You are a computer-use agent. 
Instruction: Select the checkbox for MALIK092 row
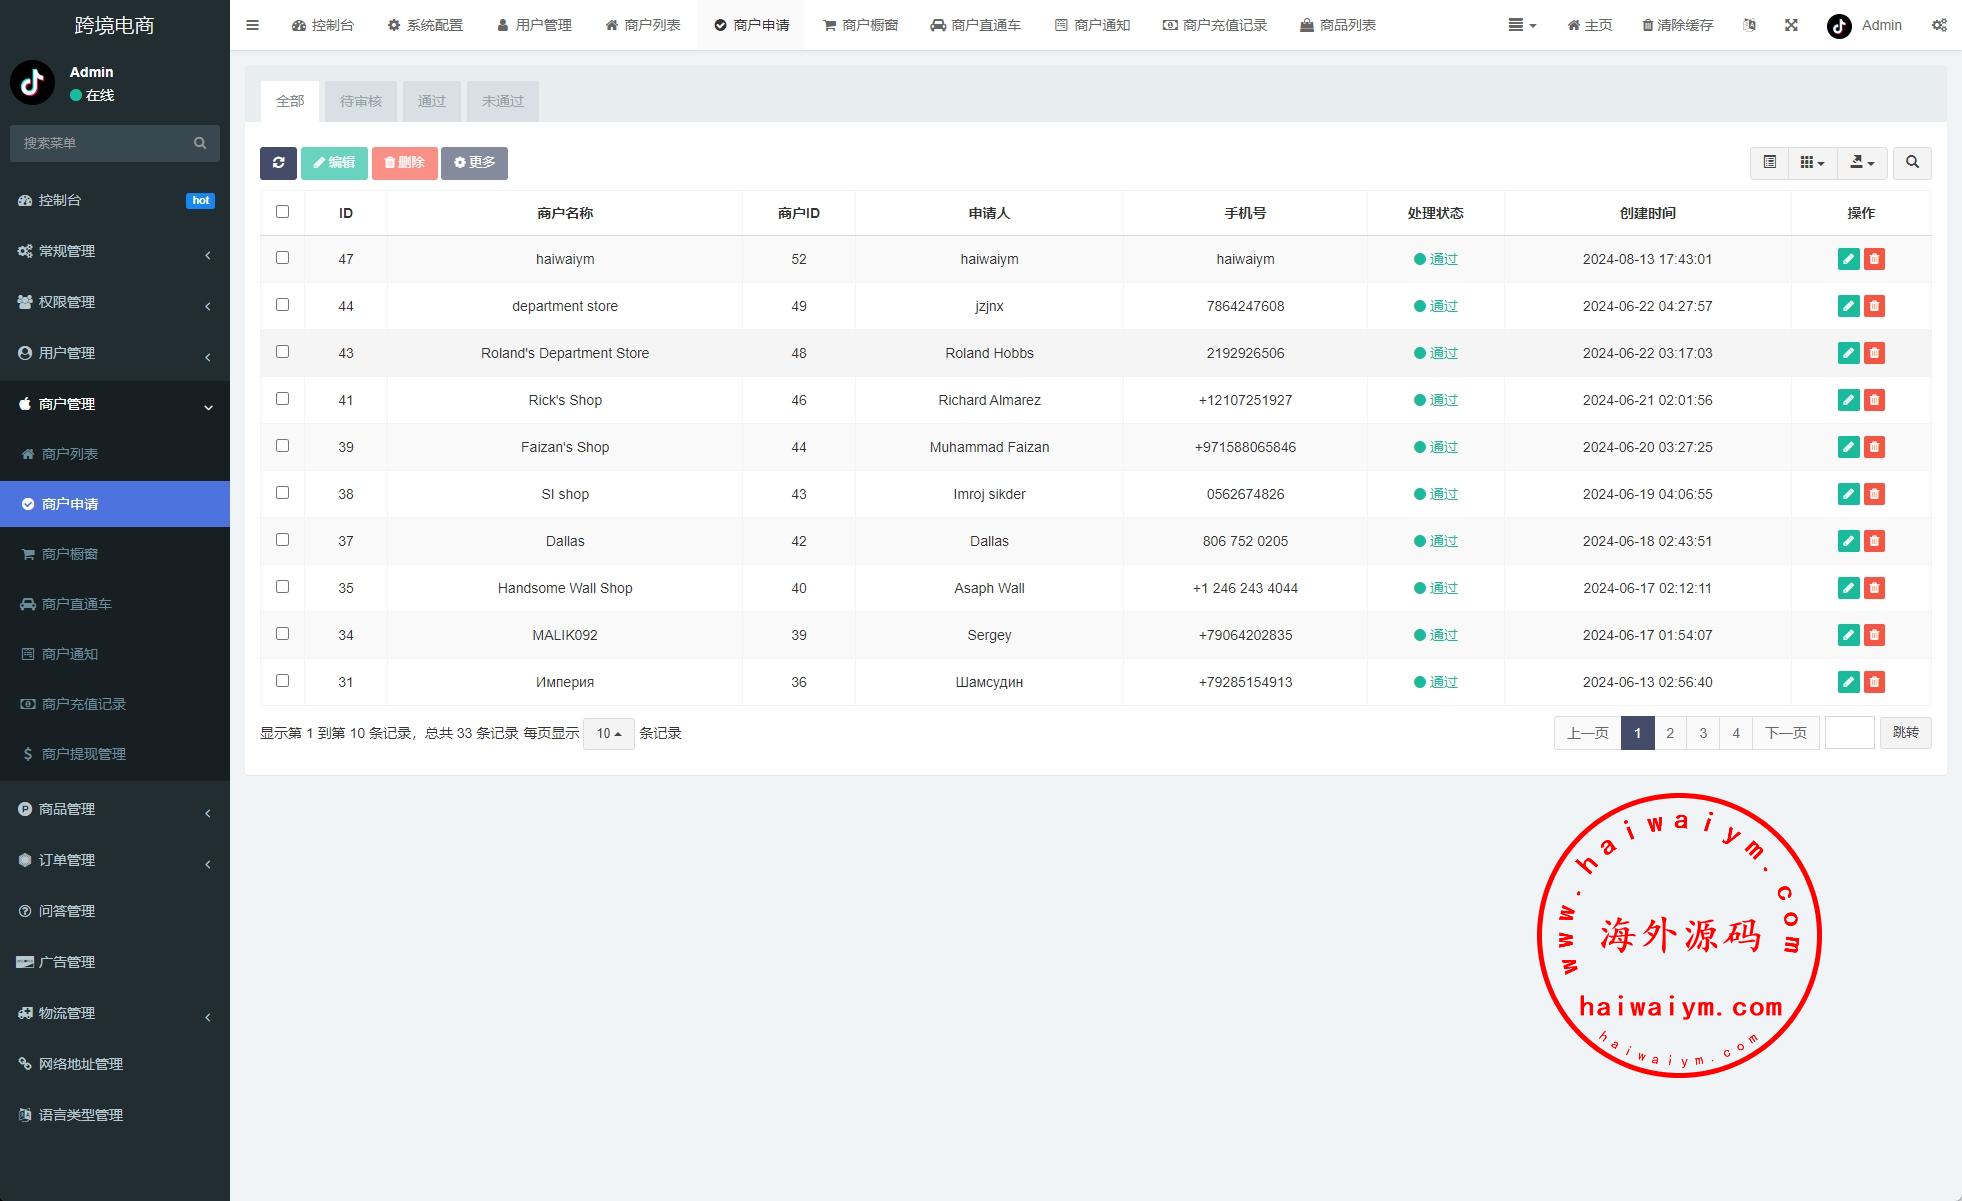pos(282,634)
